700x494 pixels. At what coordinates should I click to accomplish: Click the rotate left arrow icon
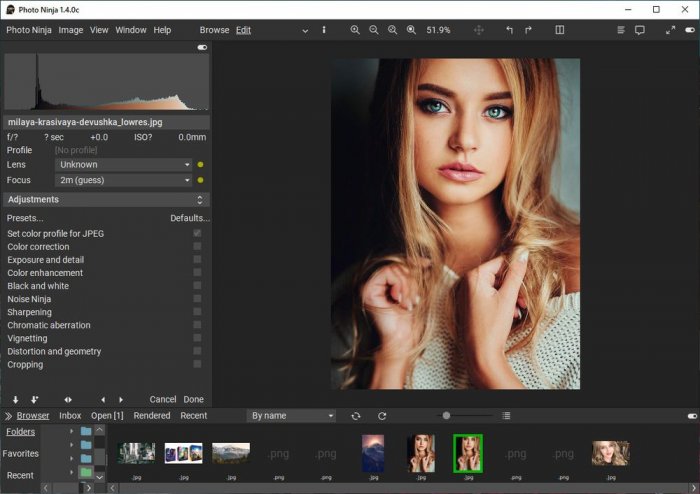[x=509, y=30]
